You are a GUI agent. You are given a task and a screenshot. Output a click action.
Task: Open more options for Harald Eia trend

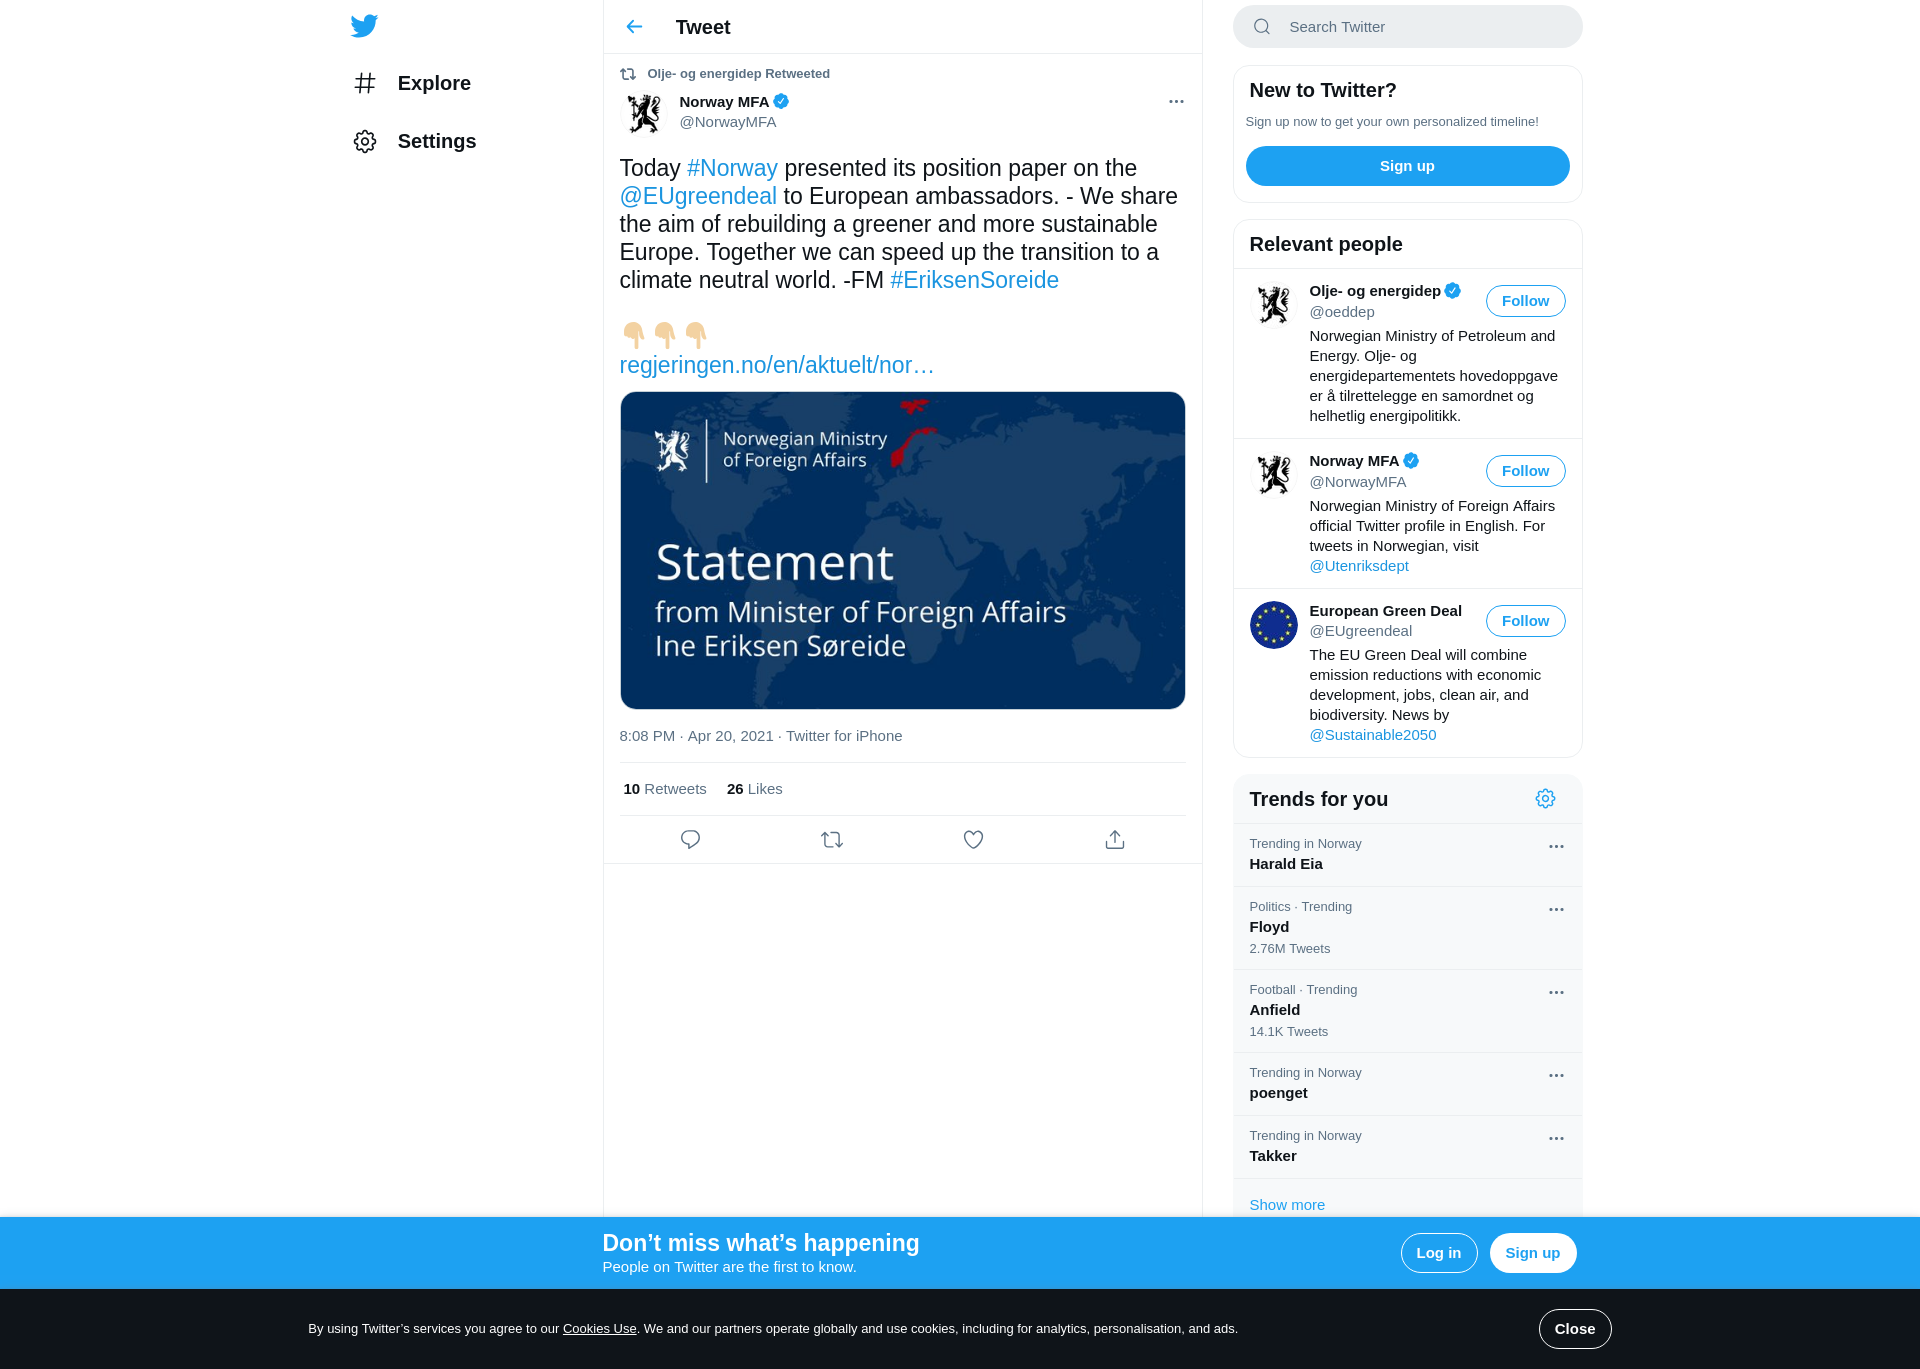[1556, 846]
